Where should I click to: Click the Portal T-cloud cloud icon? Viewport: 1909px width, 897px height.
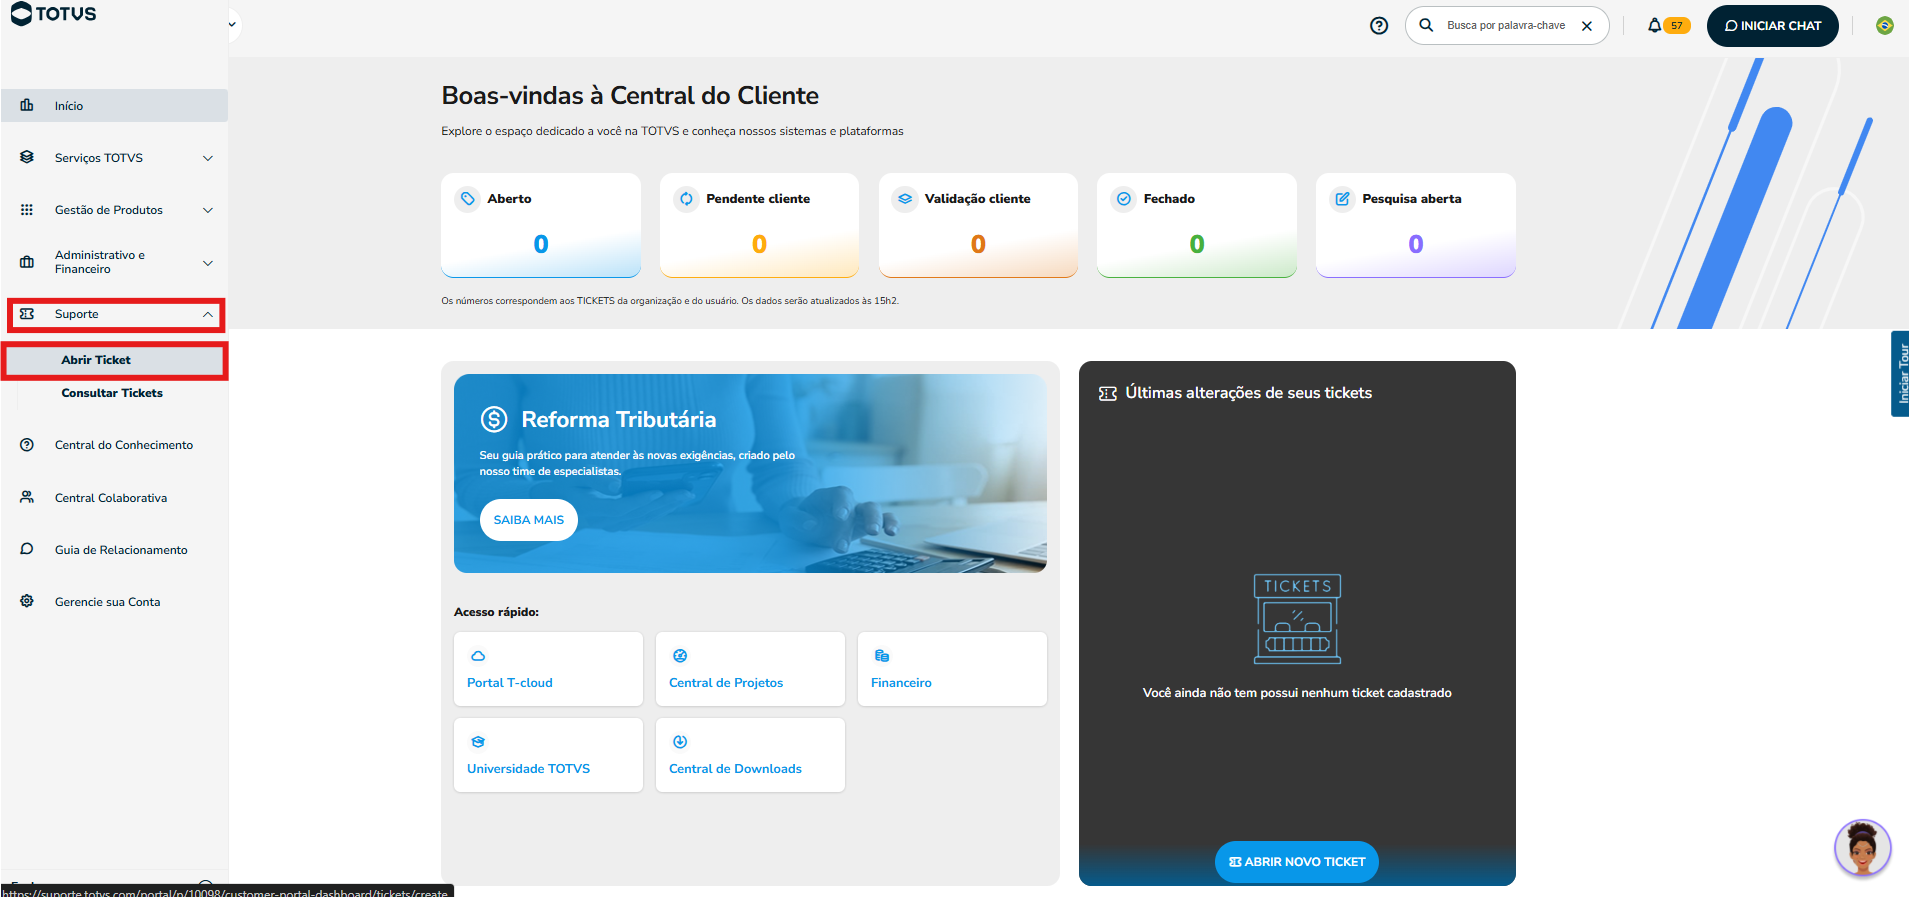click(x=478, y=656)
